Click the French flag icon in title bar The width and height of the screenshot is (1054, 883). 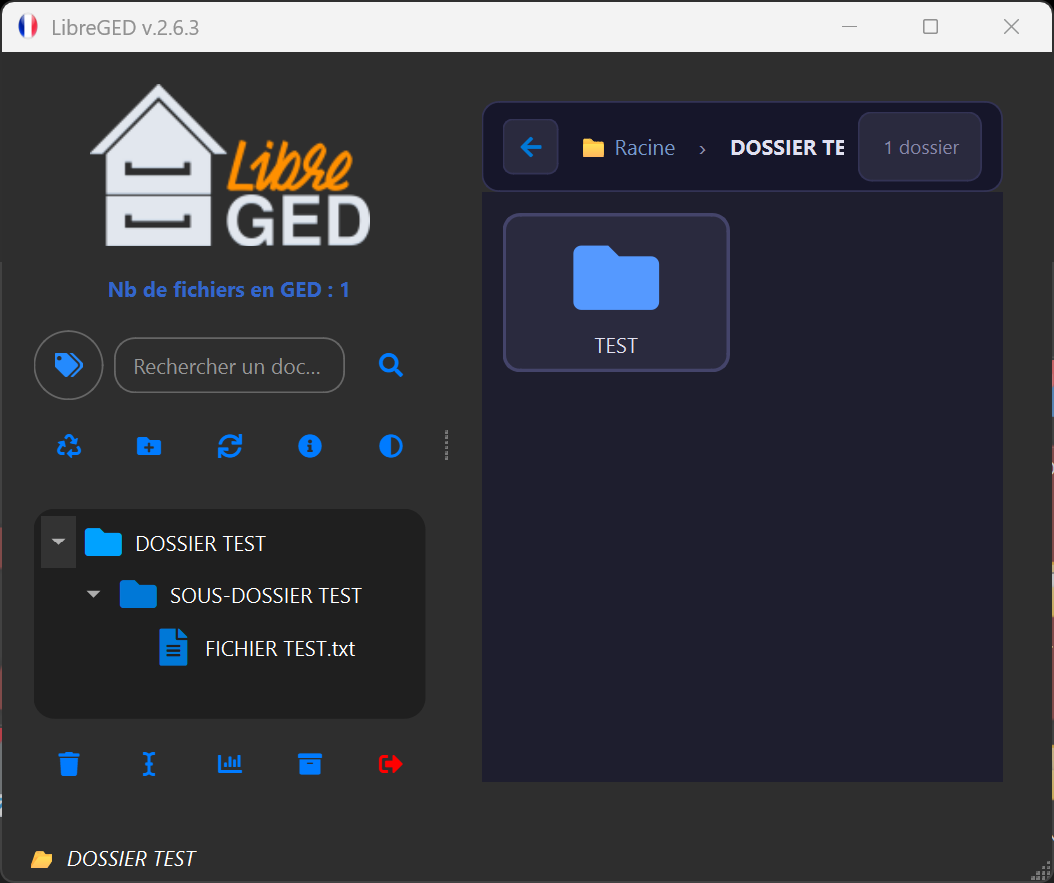click(28, 27)
